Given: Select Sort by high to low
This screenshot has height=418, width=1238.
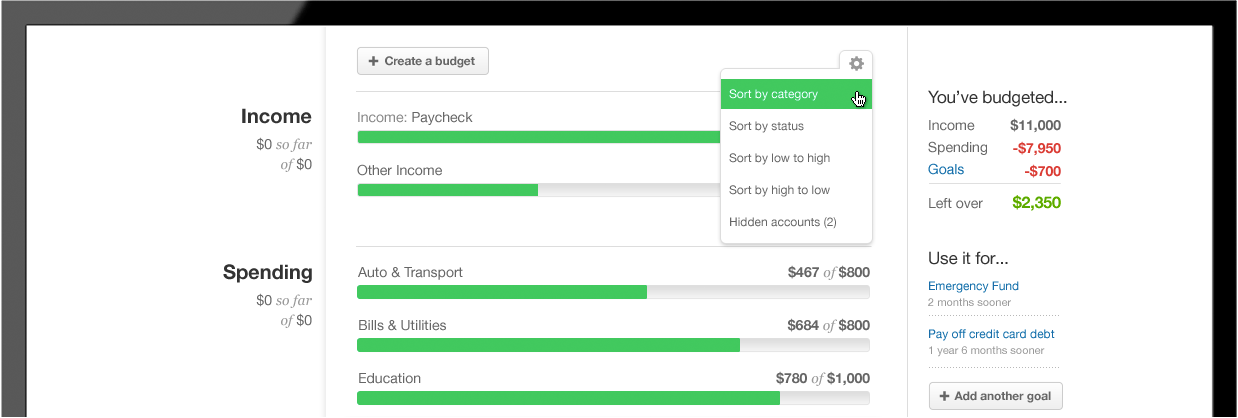Looking at the screenshot, I should [779, 190].
